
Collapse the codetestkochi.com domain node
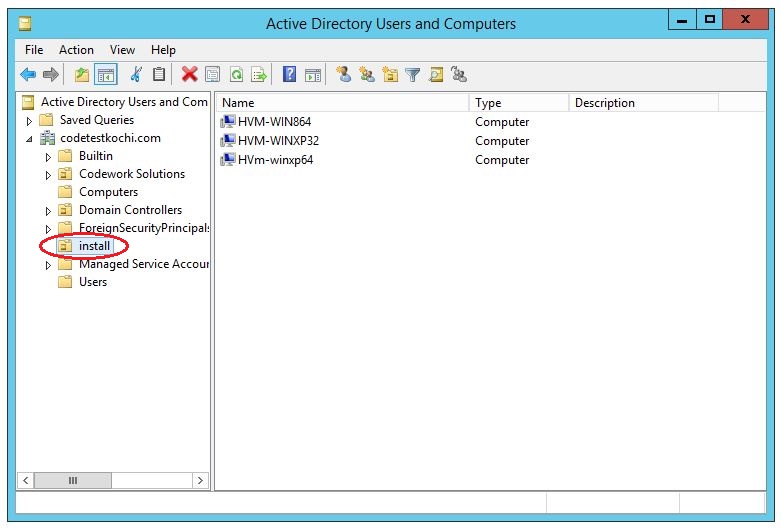(29, 139)
